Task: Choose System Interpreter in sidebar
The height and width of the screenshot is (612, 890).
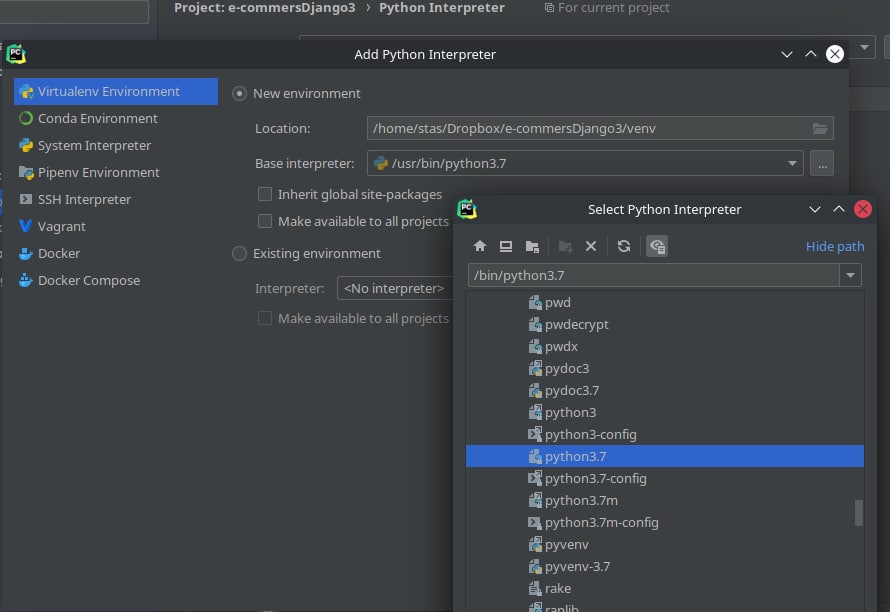Action: click(x=94, y=145)
